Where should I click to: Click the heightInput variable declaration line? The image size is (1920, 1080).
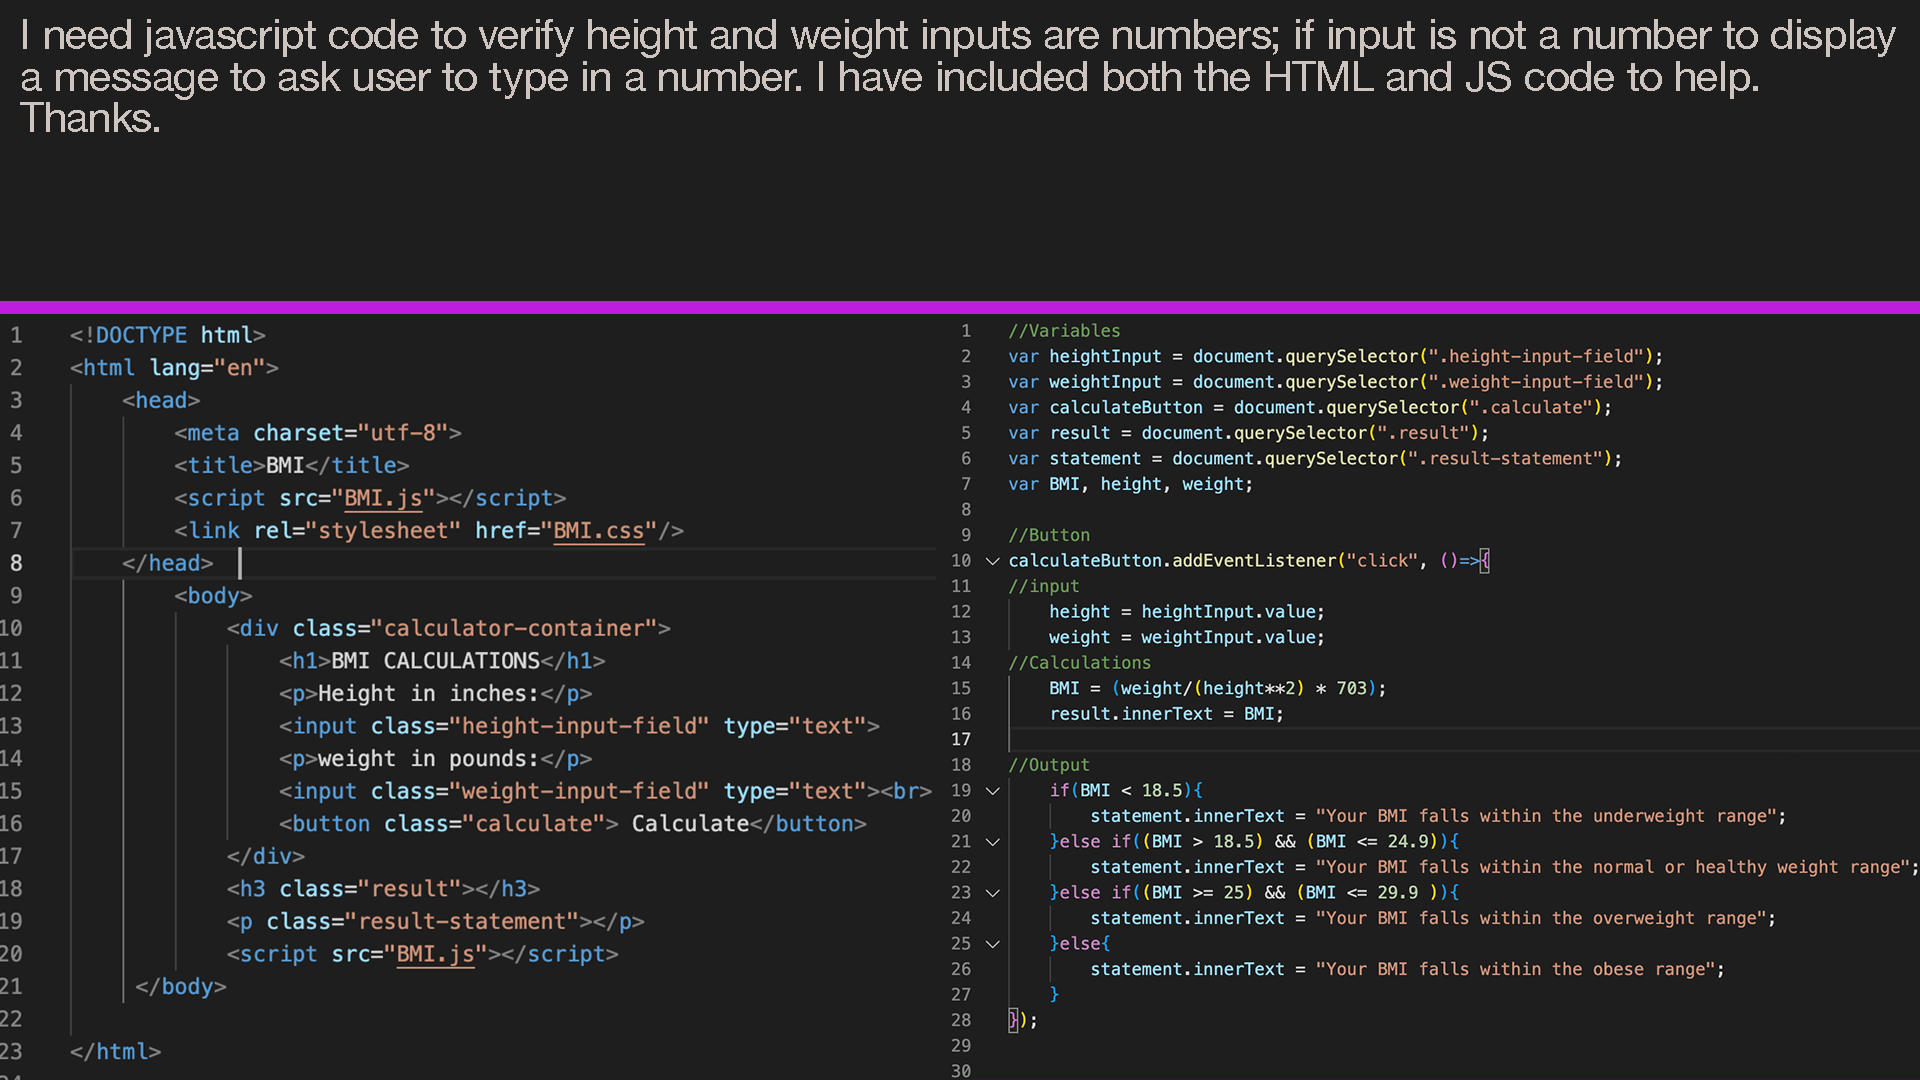pyautogui.click(x=1334, y=357)
